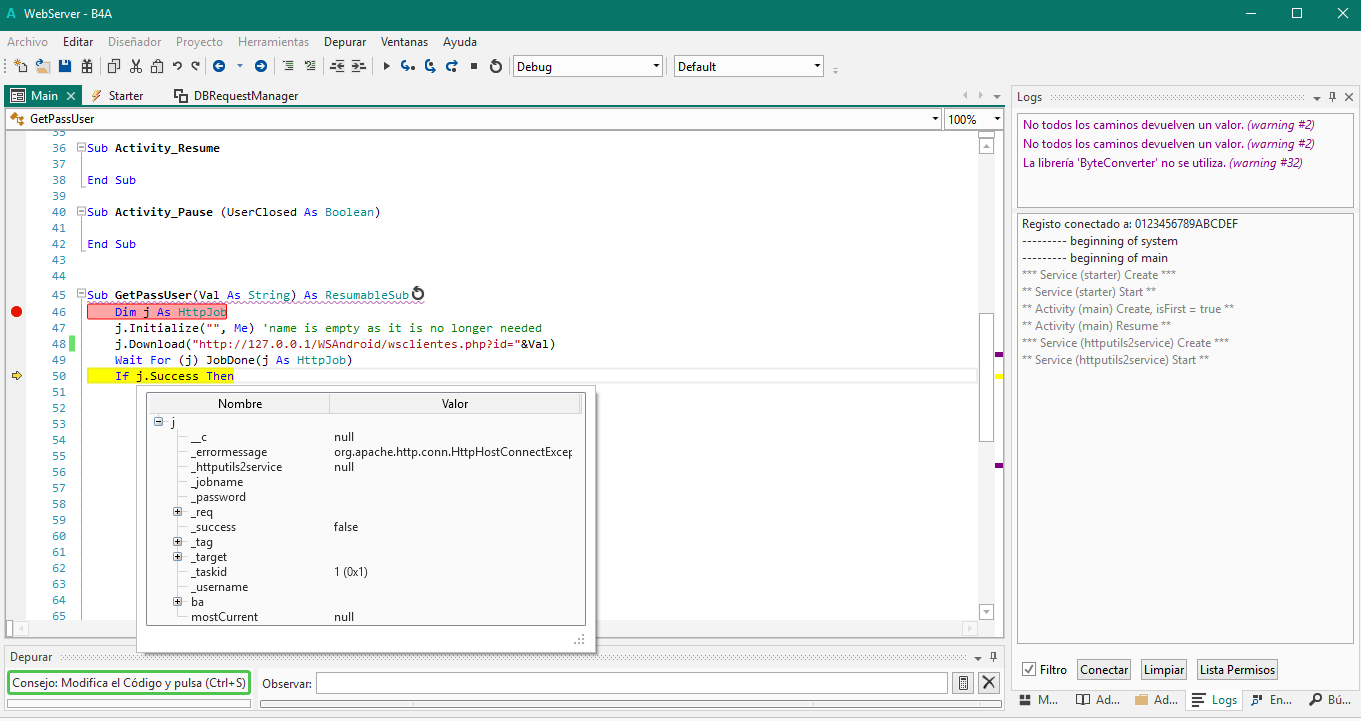The height and width of the screenshot is (721, 1361).
Task: Open the Ventanas menu
Action: tap(404, 42)
